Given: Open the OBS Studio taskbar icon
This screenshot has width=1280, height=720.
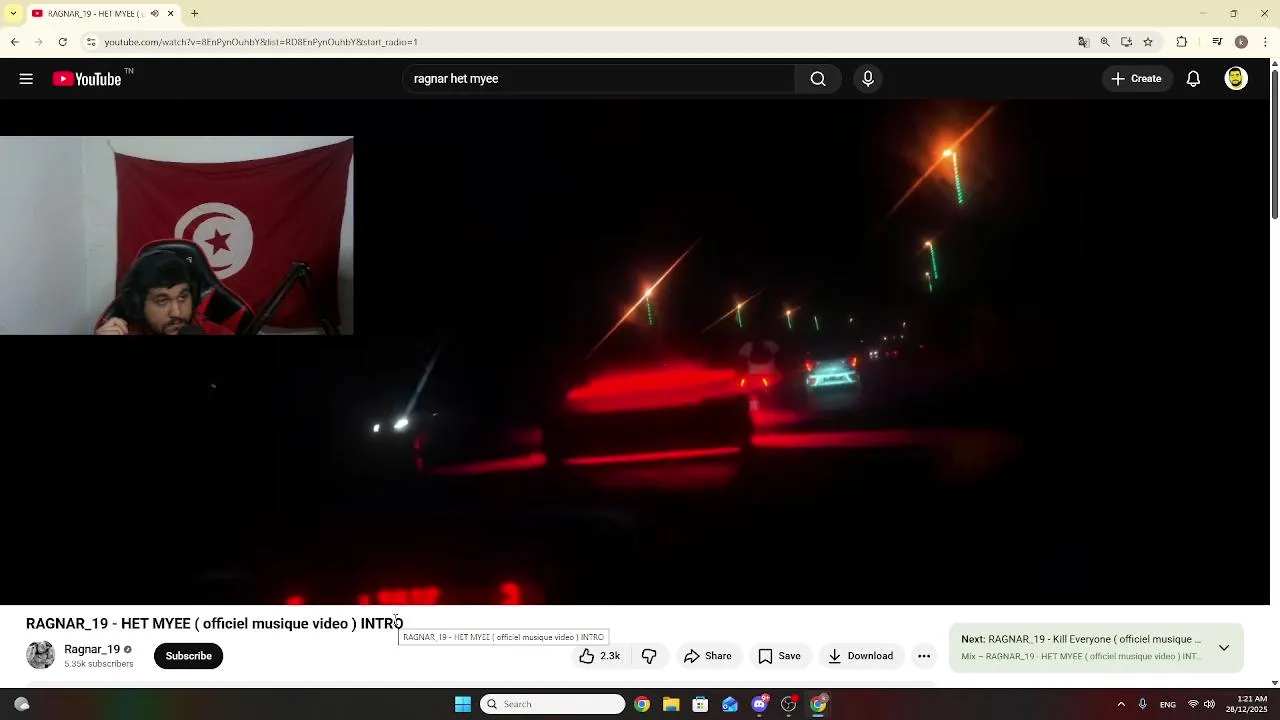Looking at the screenshot, I should click(789, 704).
